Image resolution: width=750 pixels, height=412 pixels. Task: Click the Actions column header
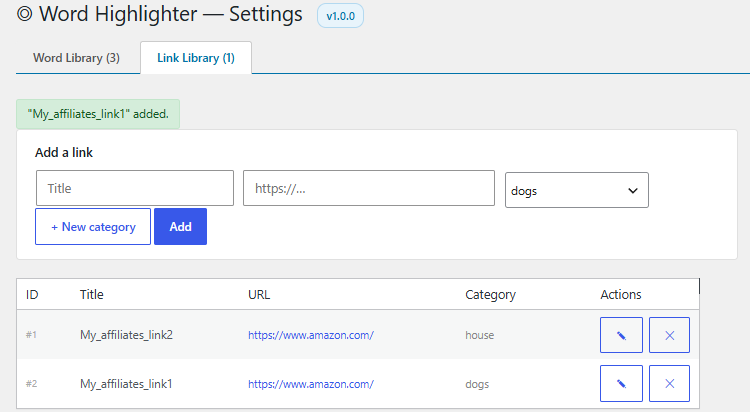[621, 294]
